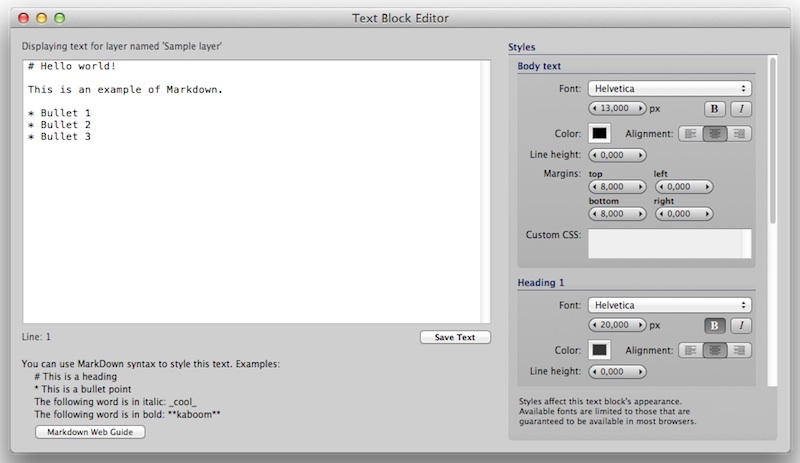Align Heading 1 text to right
The image size is (800, 463).
[740, 350]
